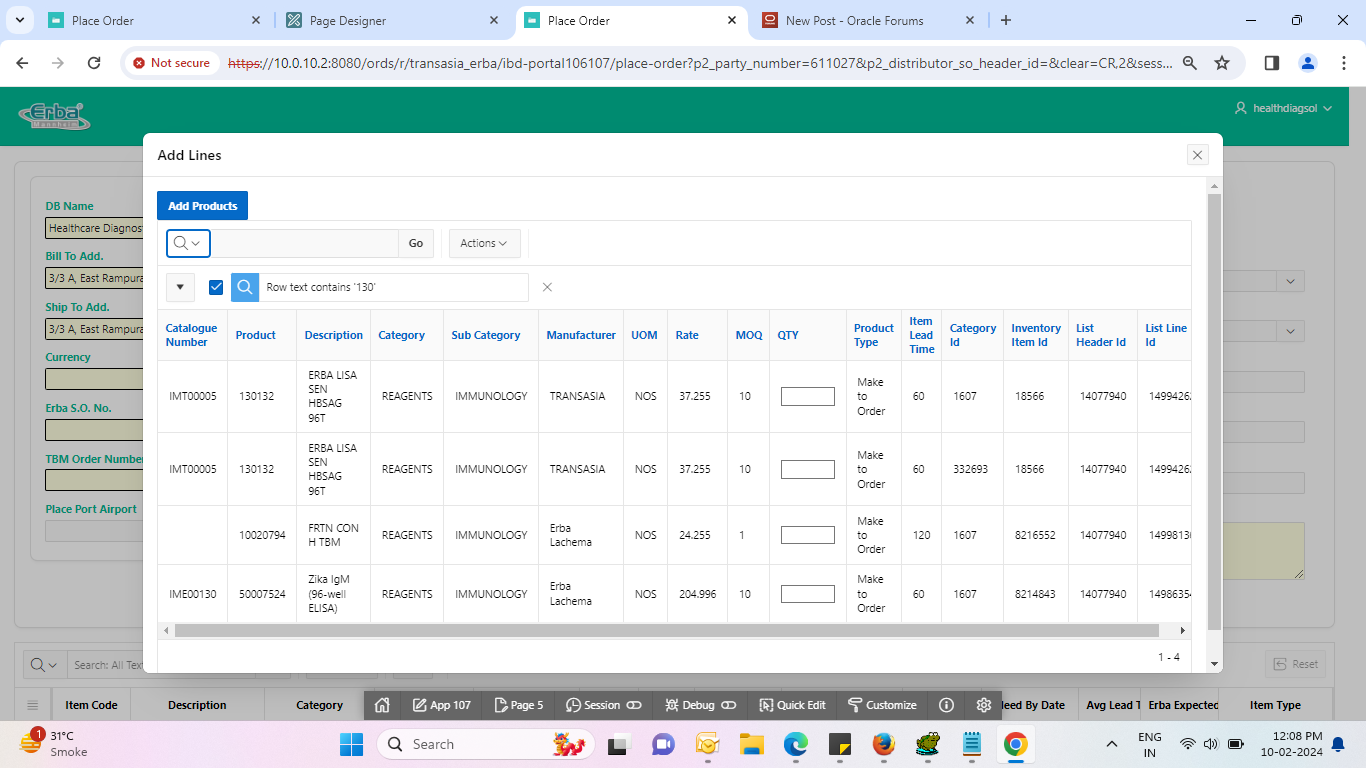This screenshot has width=1366, height=768.
Task: Open the 'Row text contains 130' filter link
Action: click(x=321, y=287)
